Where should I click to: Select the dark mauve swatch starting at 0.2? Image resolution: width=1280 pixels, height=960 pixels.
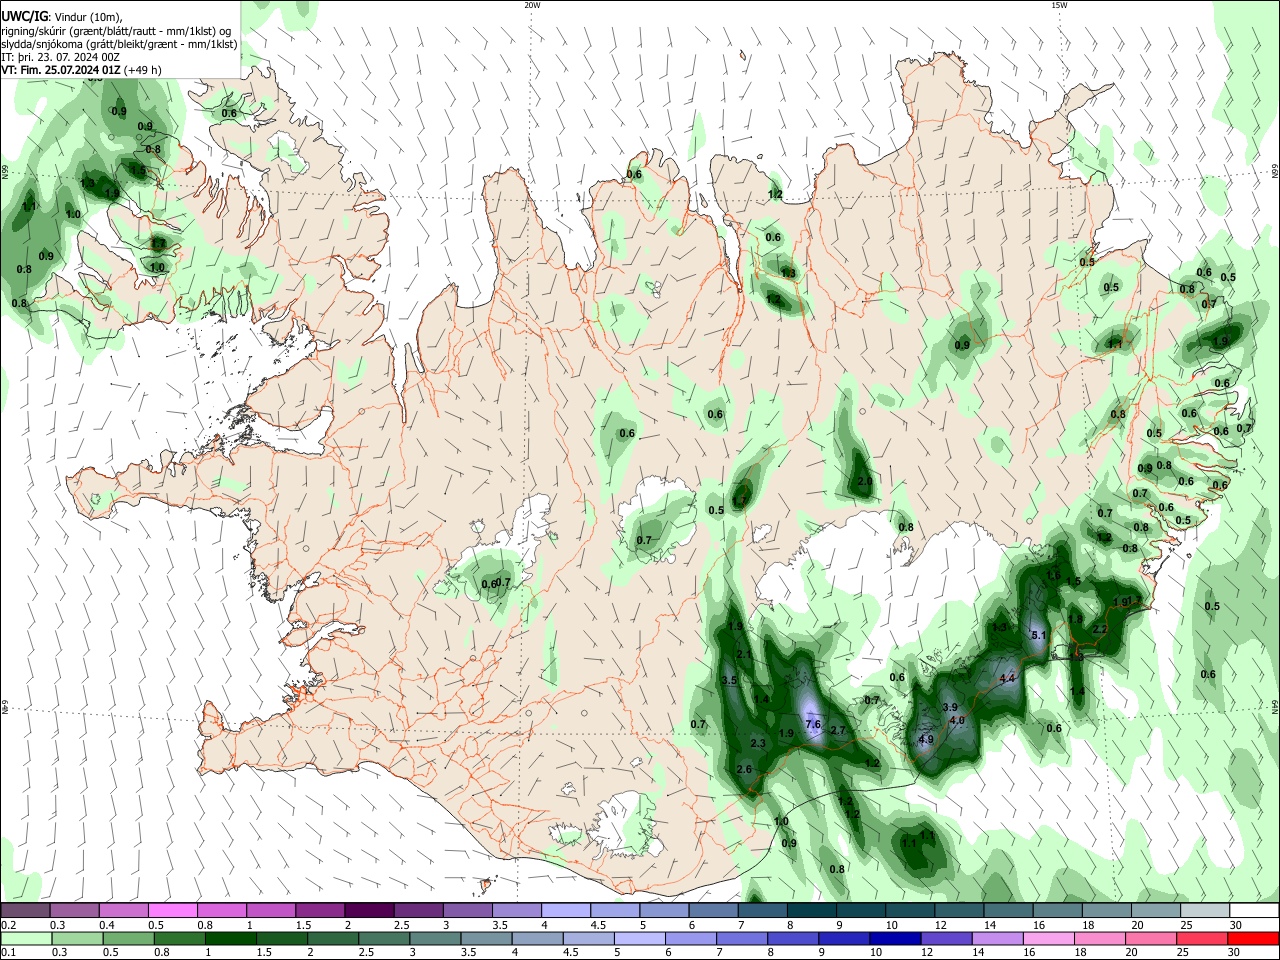(x=25, y=911)
